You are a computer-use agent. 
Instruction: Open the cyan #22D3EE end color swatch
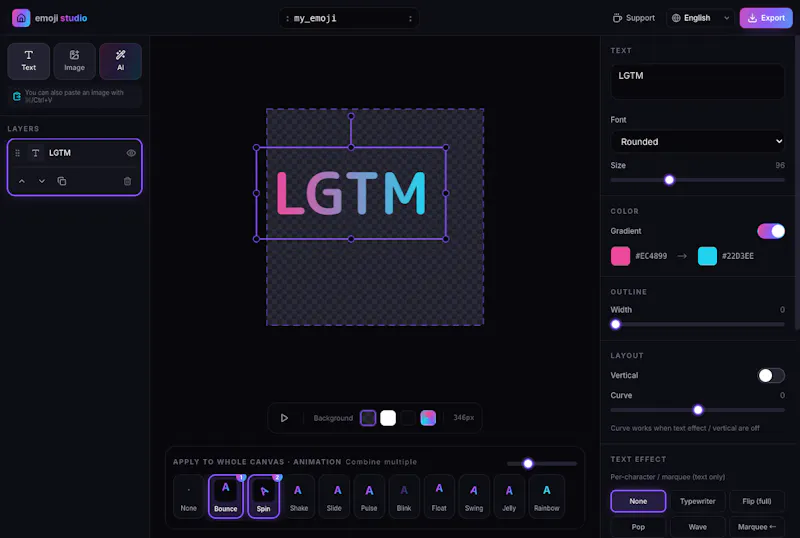coord(707,256)
